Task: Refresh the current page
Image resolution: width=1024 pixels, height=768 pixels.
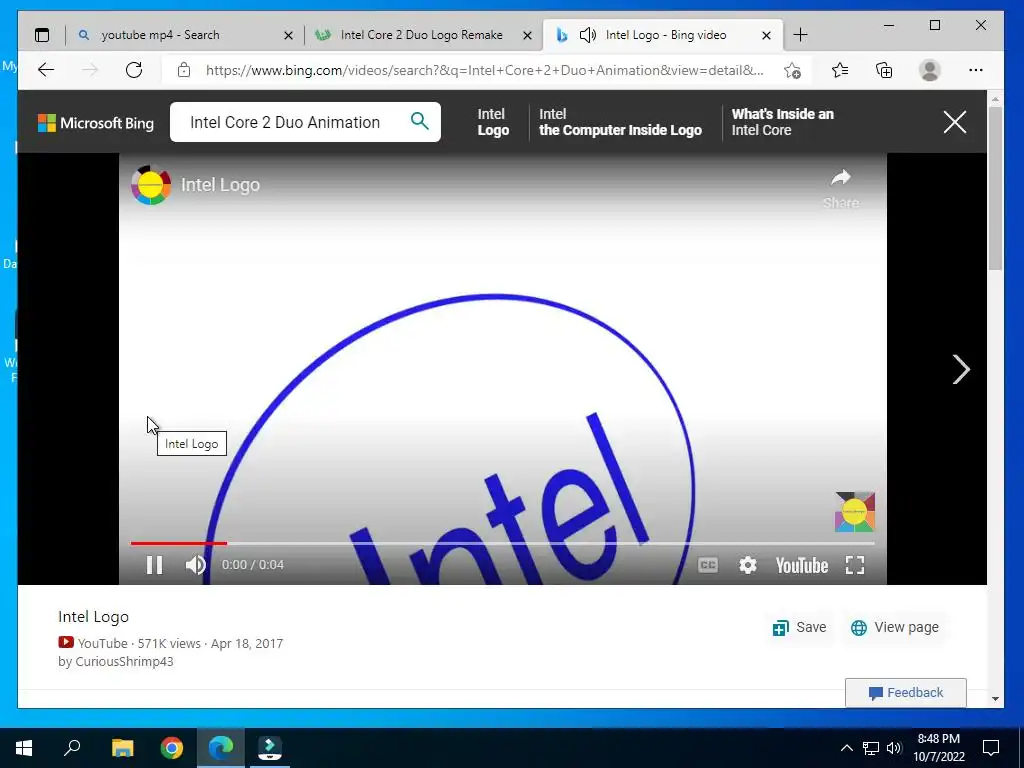Action: coord(134,70)
